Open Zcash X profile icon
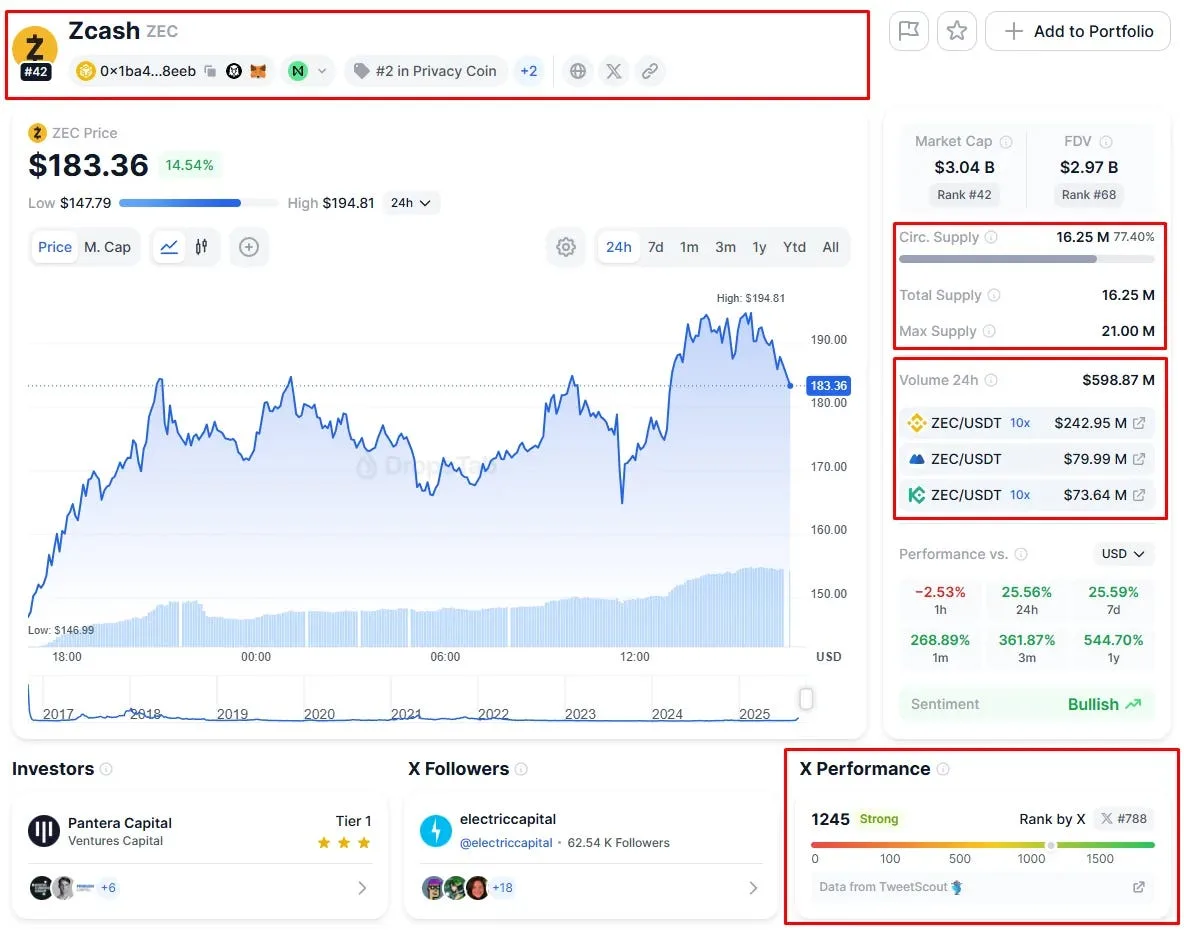1184x930 pixels. click(x=614, y=71)
